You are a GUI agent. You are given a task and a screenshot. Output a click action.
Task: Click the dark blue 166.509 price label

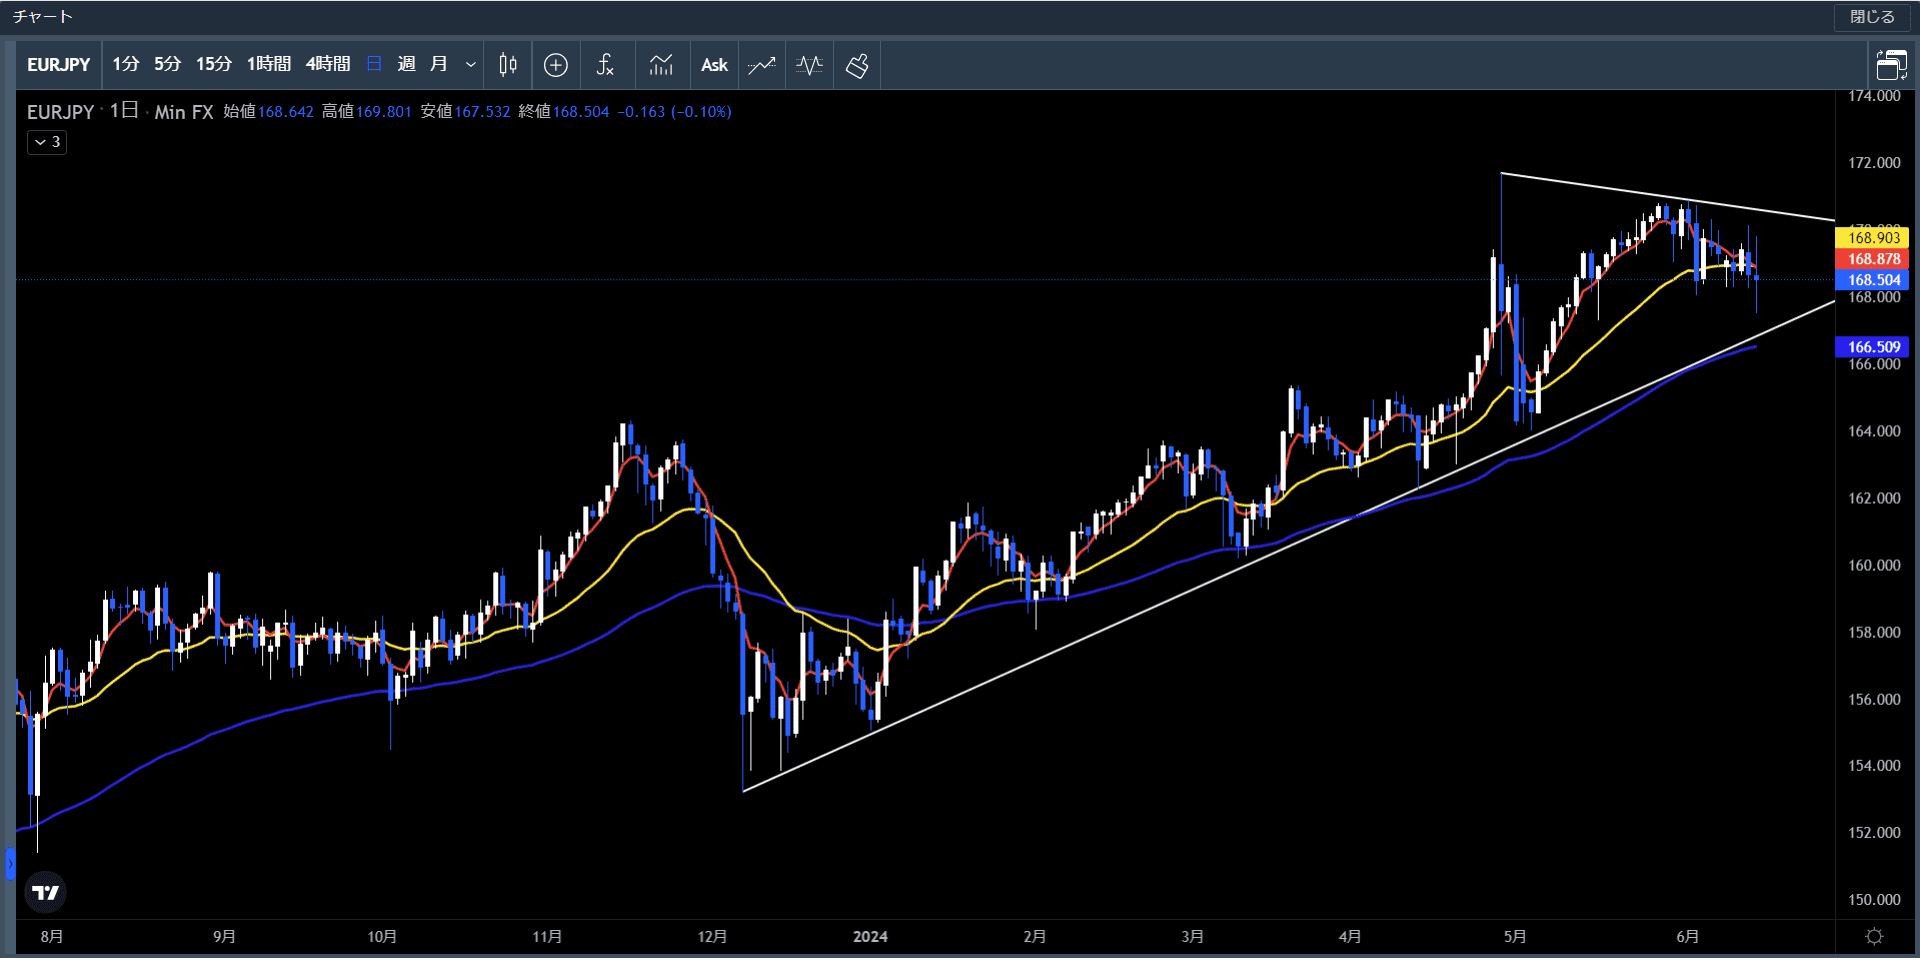tap(1873, 346)
